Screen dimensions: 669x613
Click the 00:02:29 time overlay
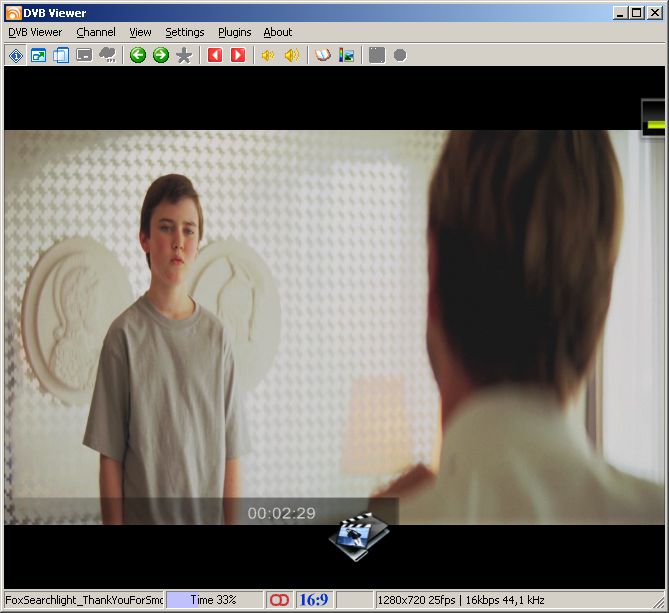[281, 513]
